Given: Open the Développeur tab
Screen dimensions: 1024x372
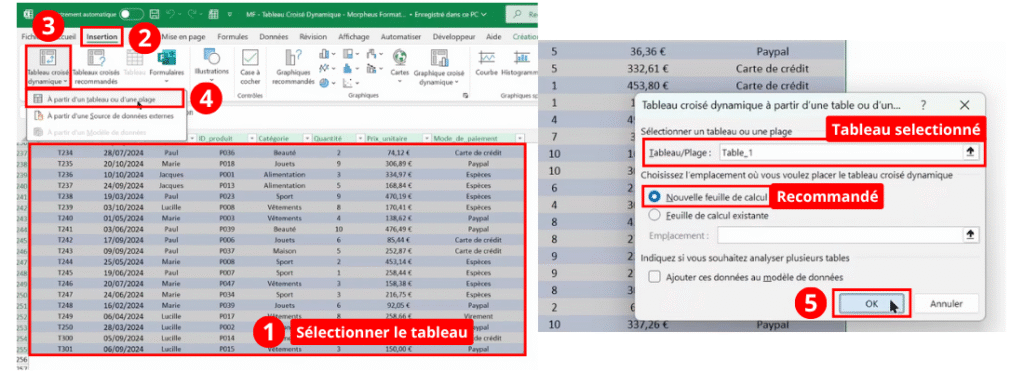Looking at the screenshot, I should pyautogui.click(x=455, y=37).
